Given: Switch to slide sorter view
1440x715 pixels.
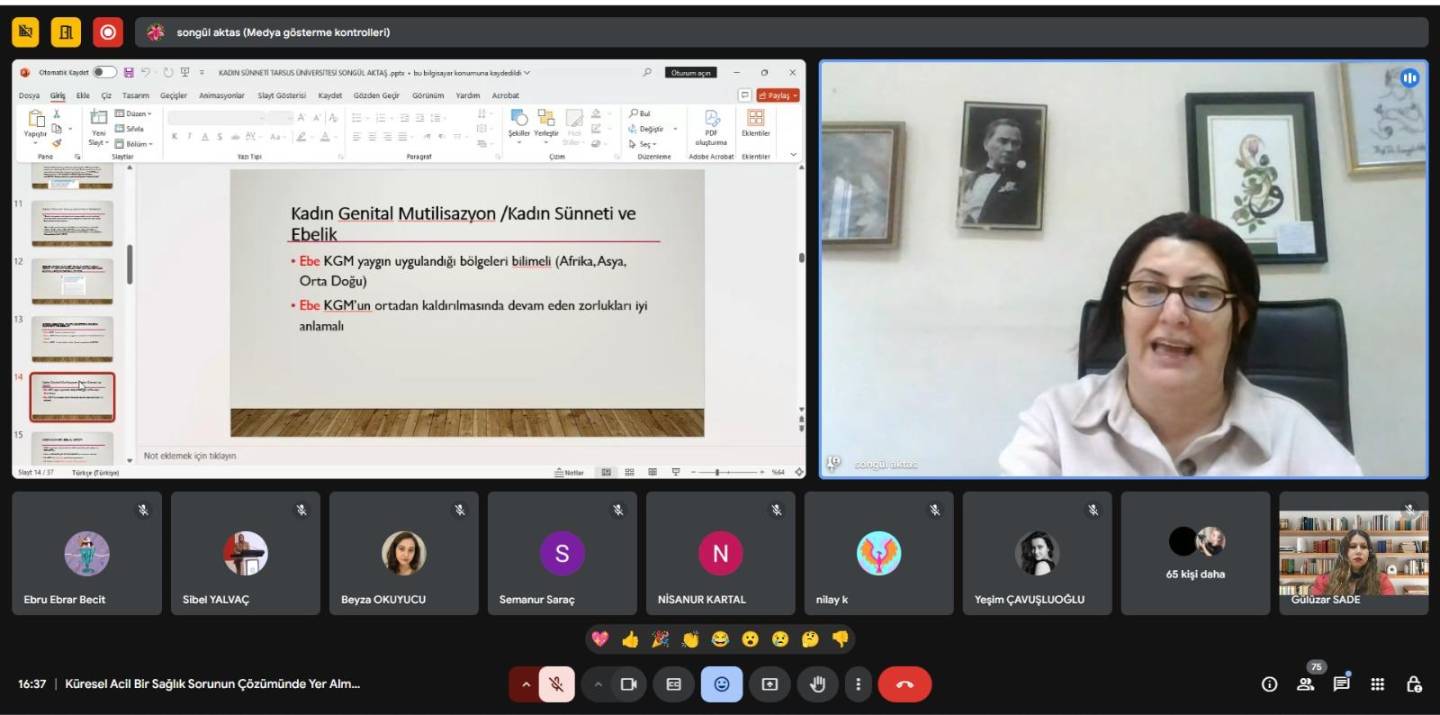Looking at the screenshot, I should pos(630,472).
